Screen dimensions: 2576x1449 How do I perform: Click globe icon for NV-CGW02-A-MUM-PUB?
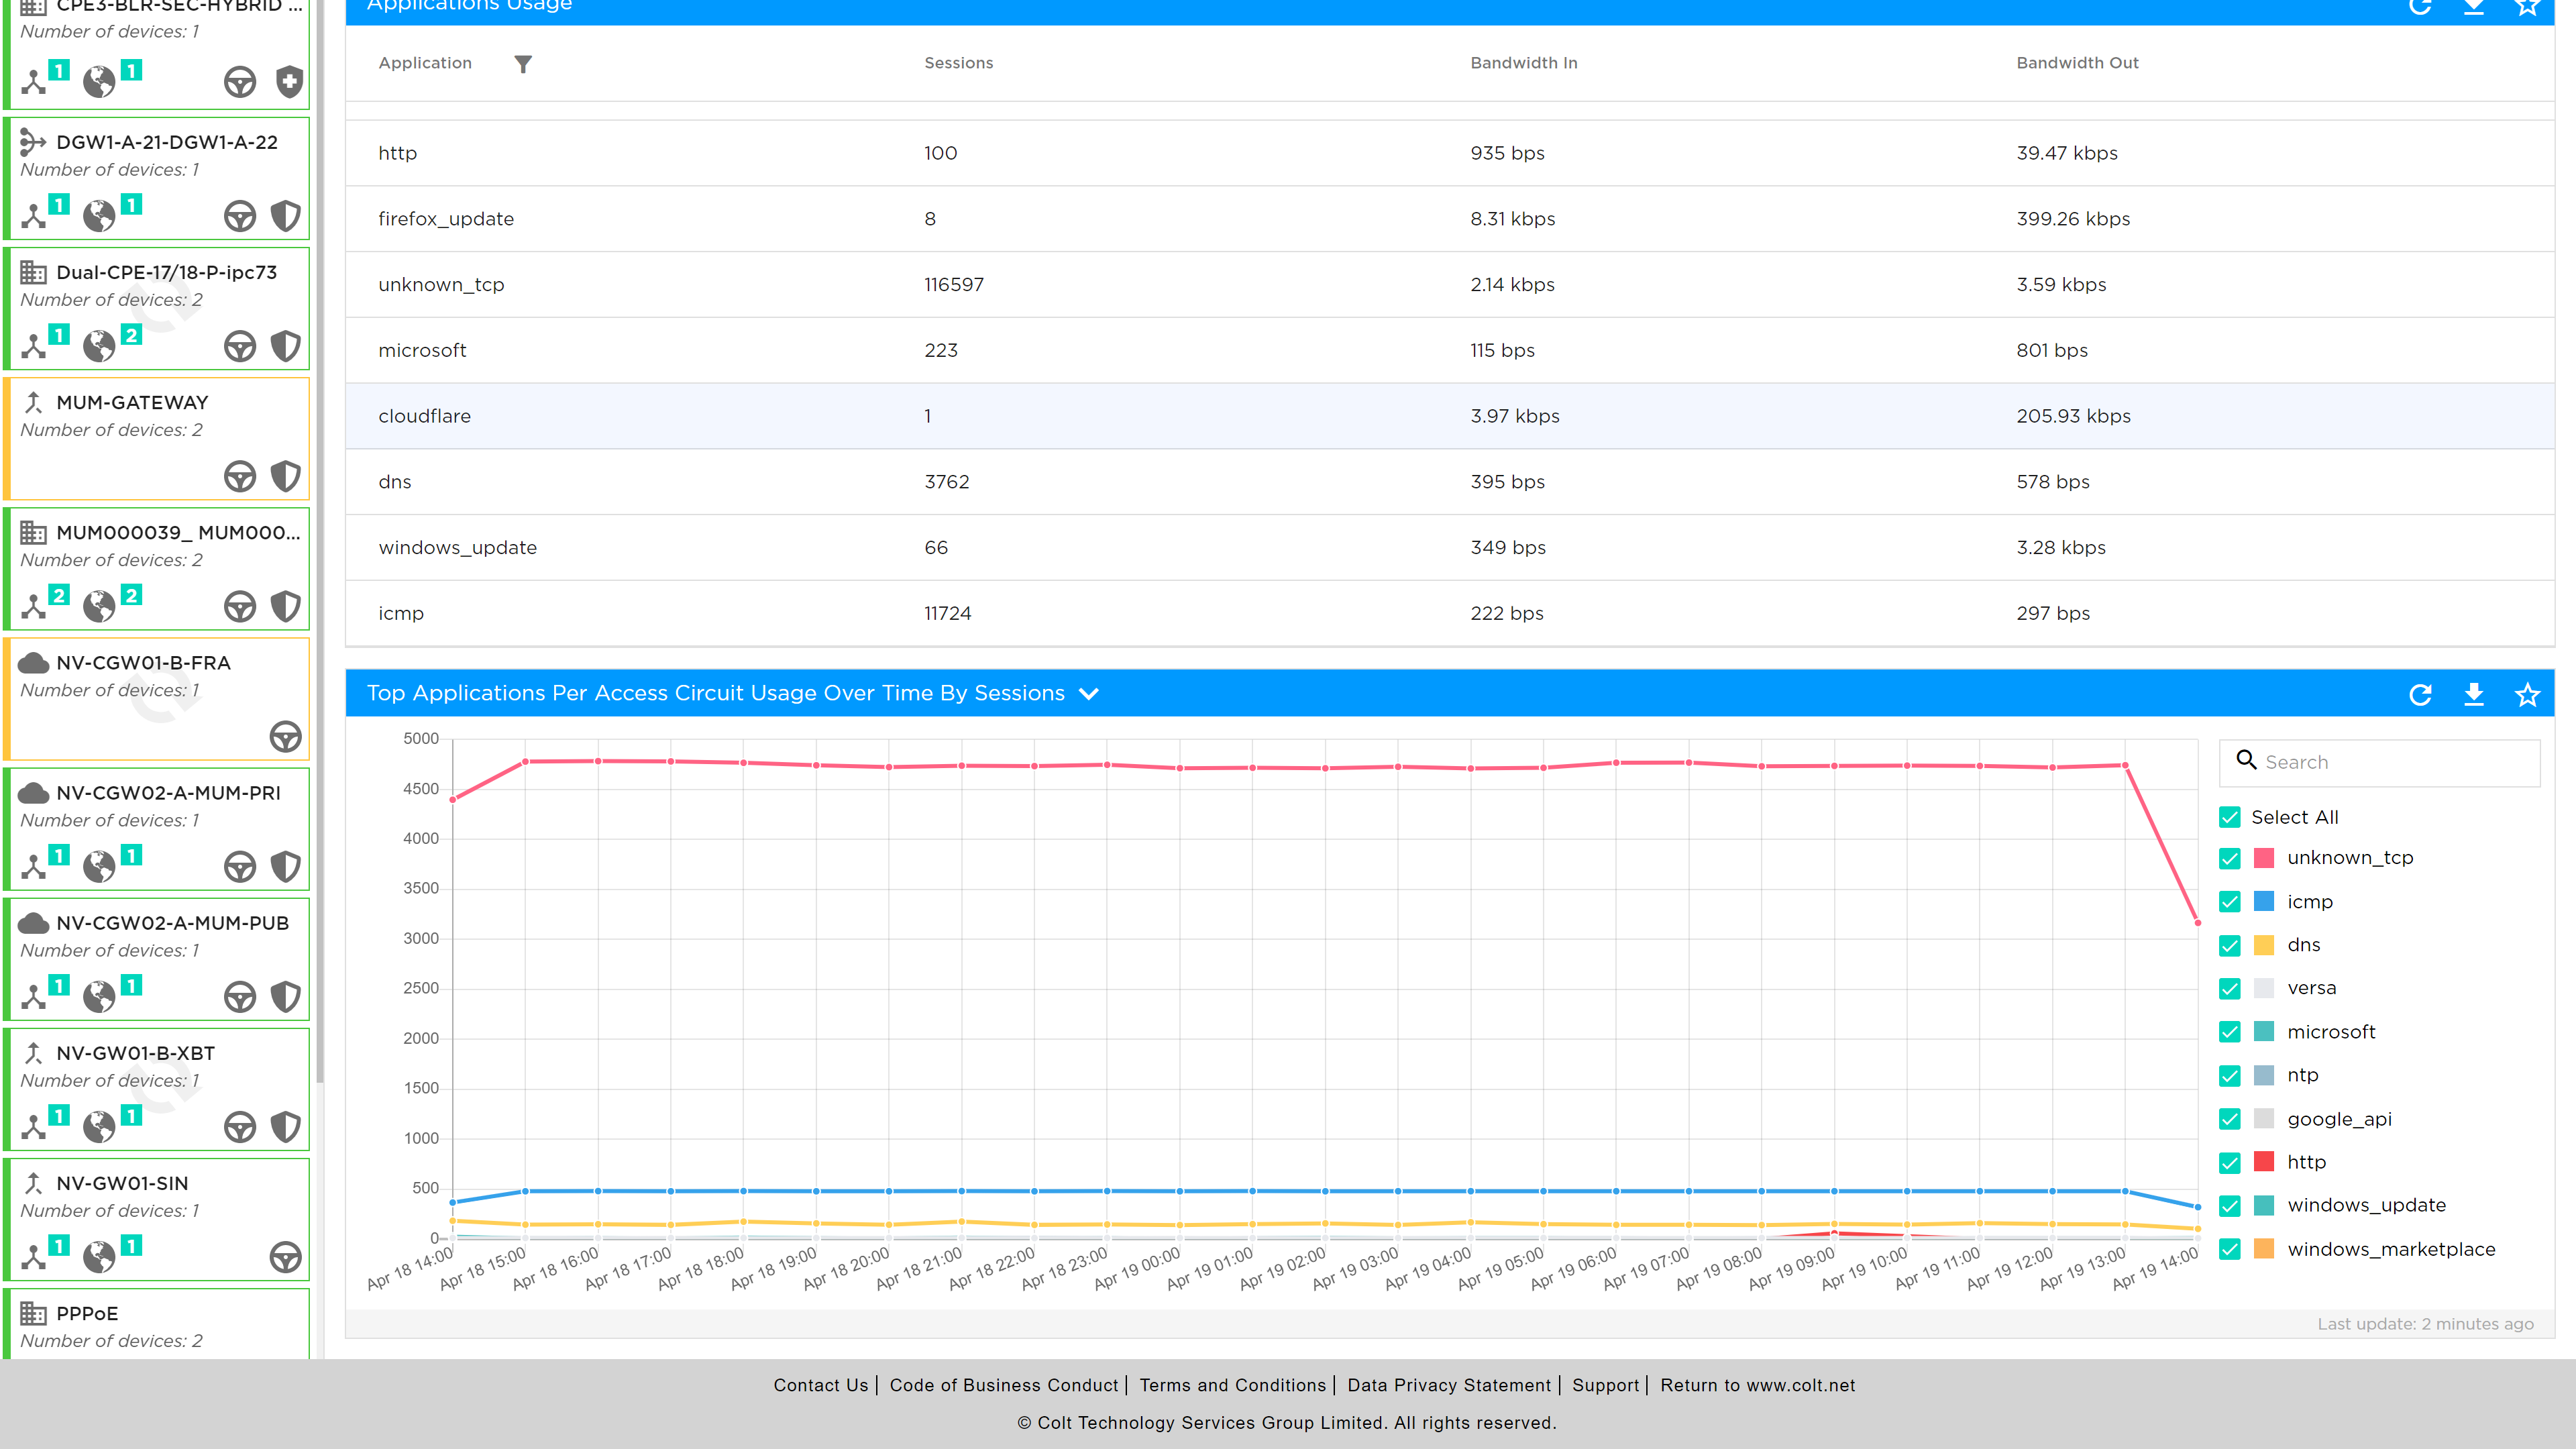(99, 996)
